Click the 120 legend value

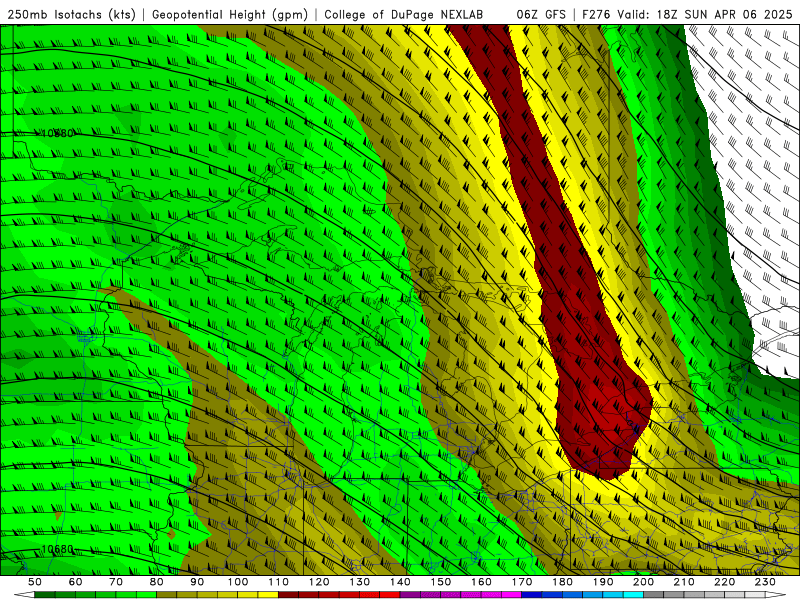click(319, 582)
